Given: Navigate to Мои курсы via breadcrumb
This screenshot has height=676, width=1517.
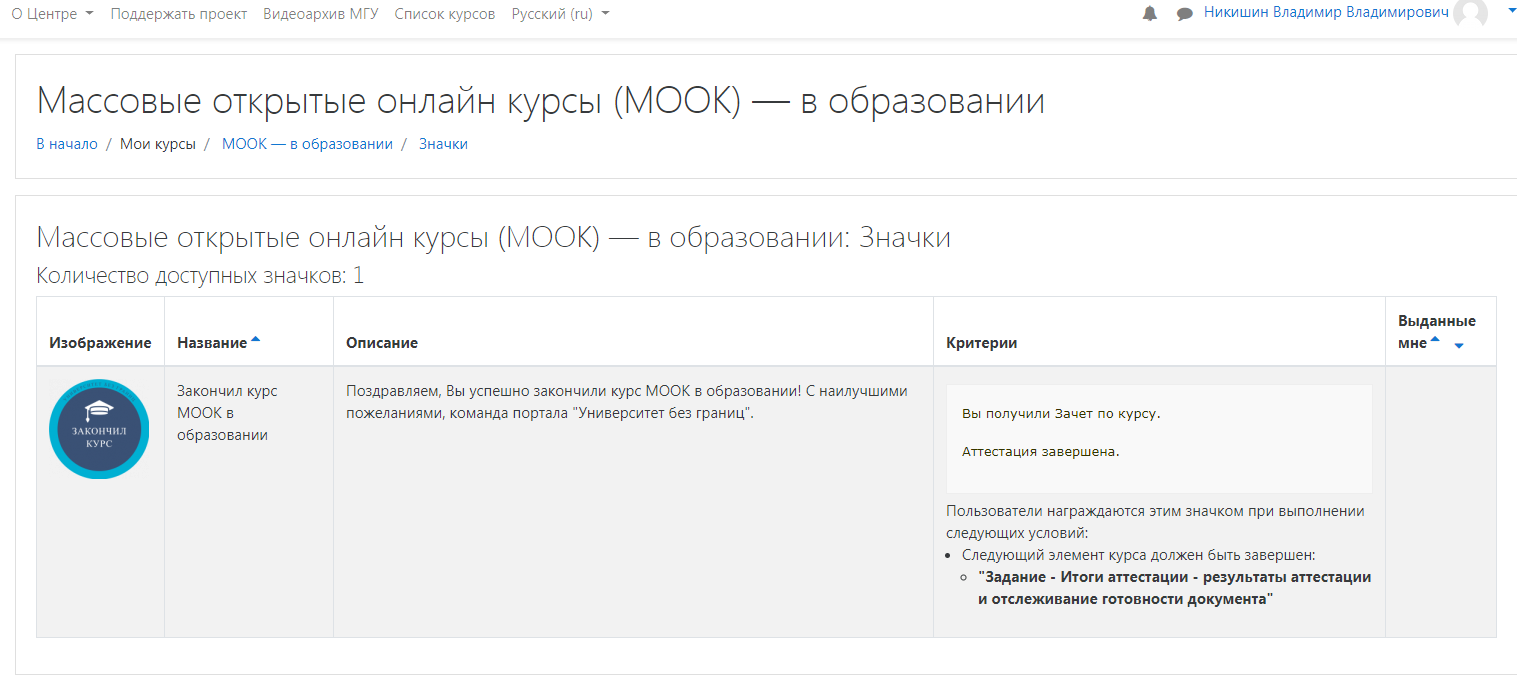Looking at the screenshot, I should [x=157, y=143].
